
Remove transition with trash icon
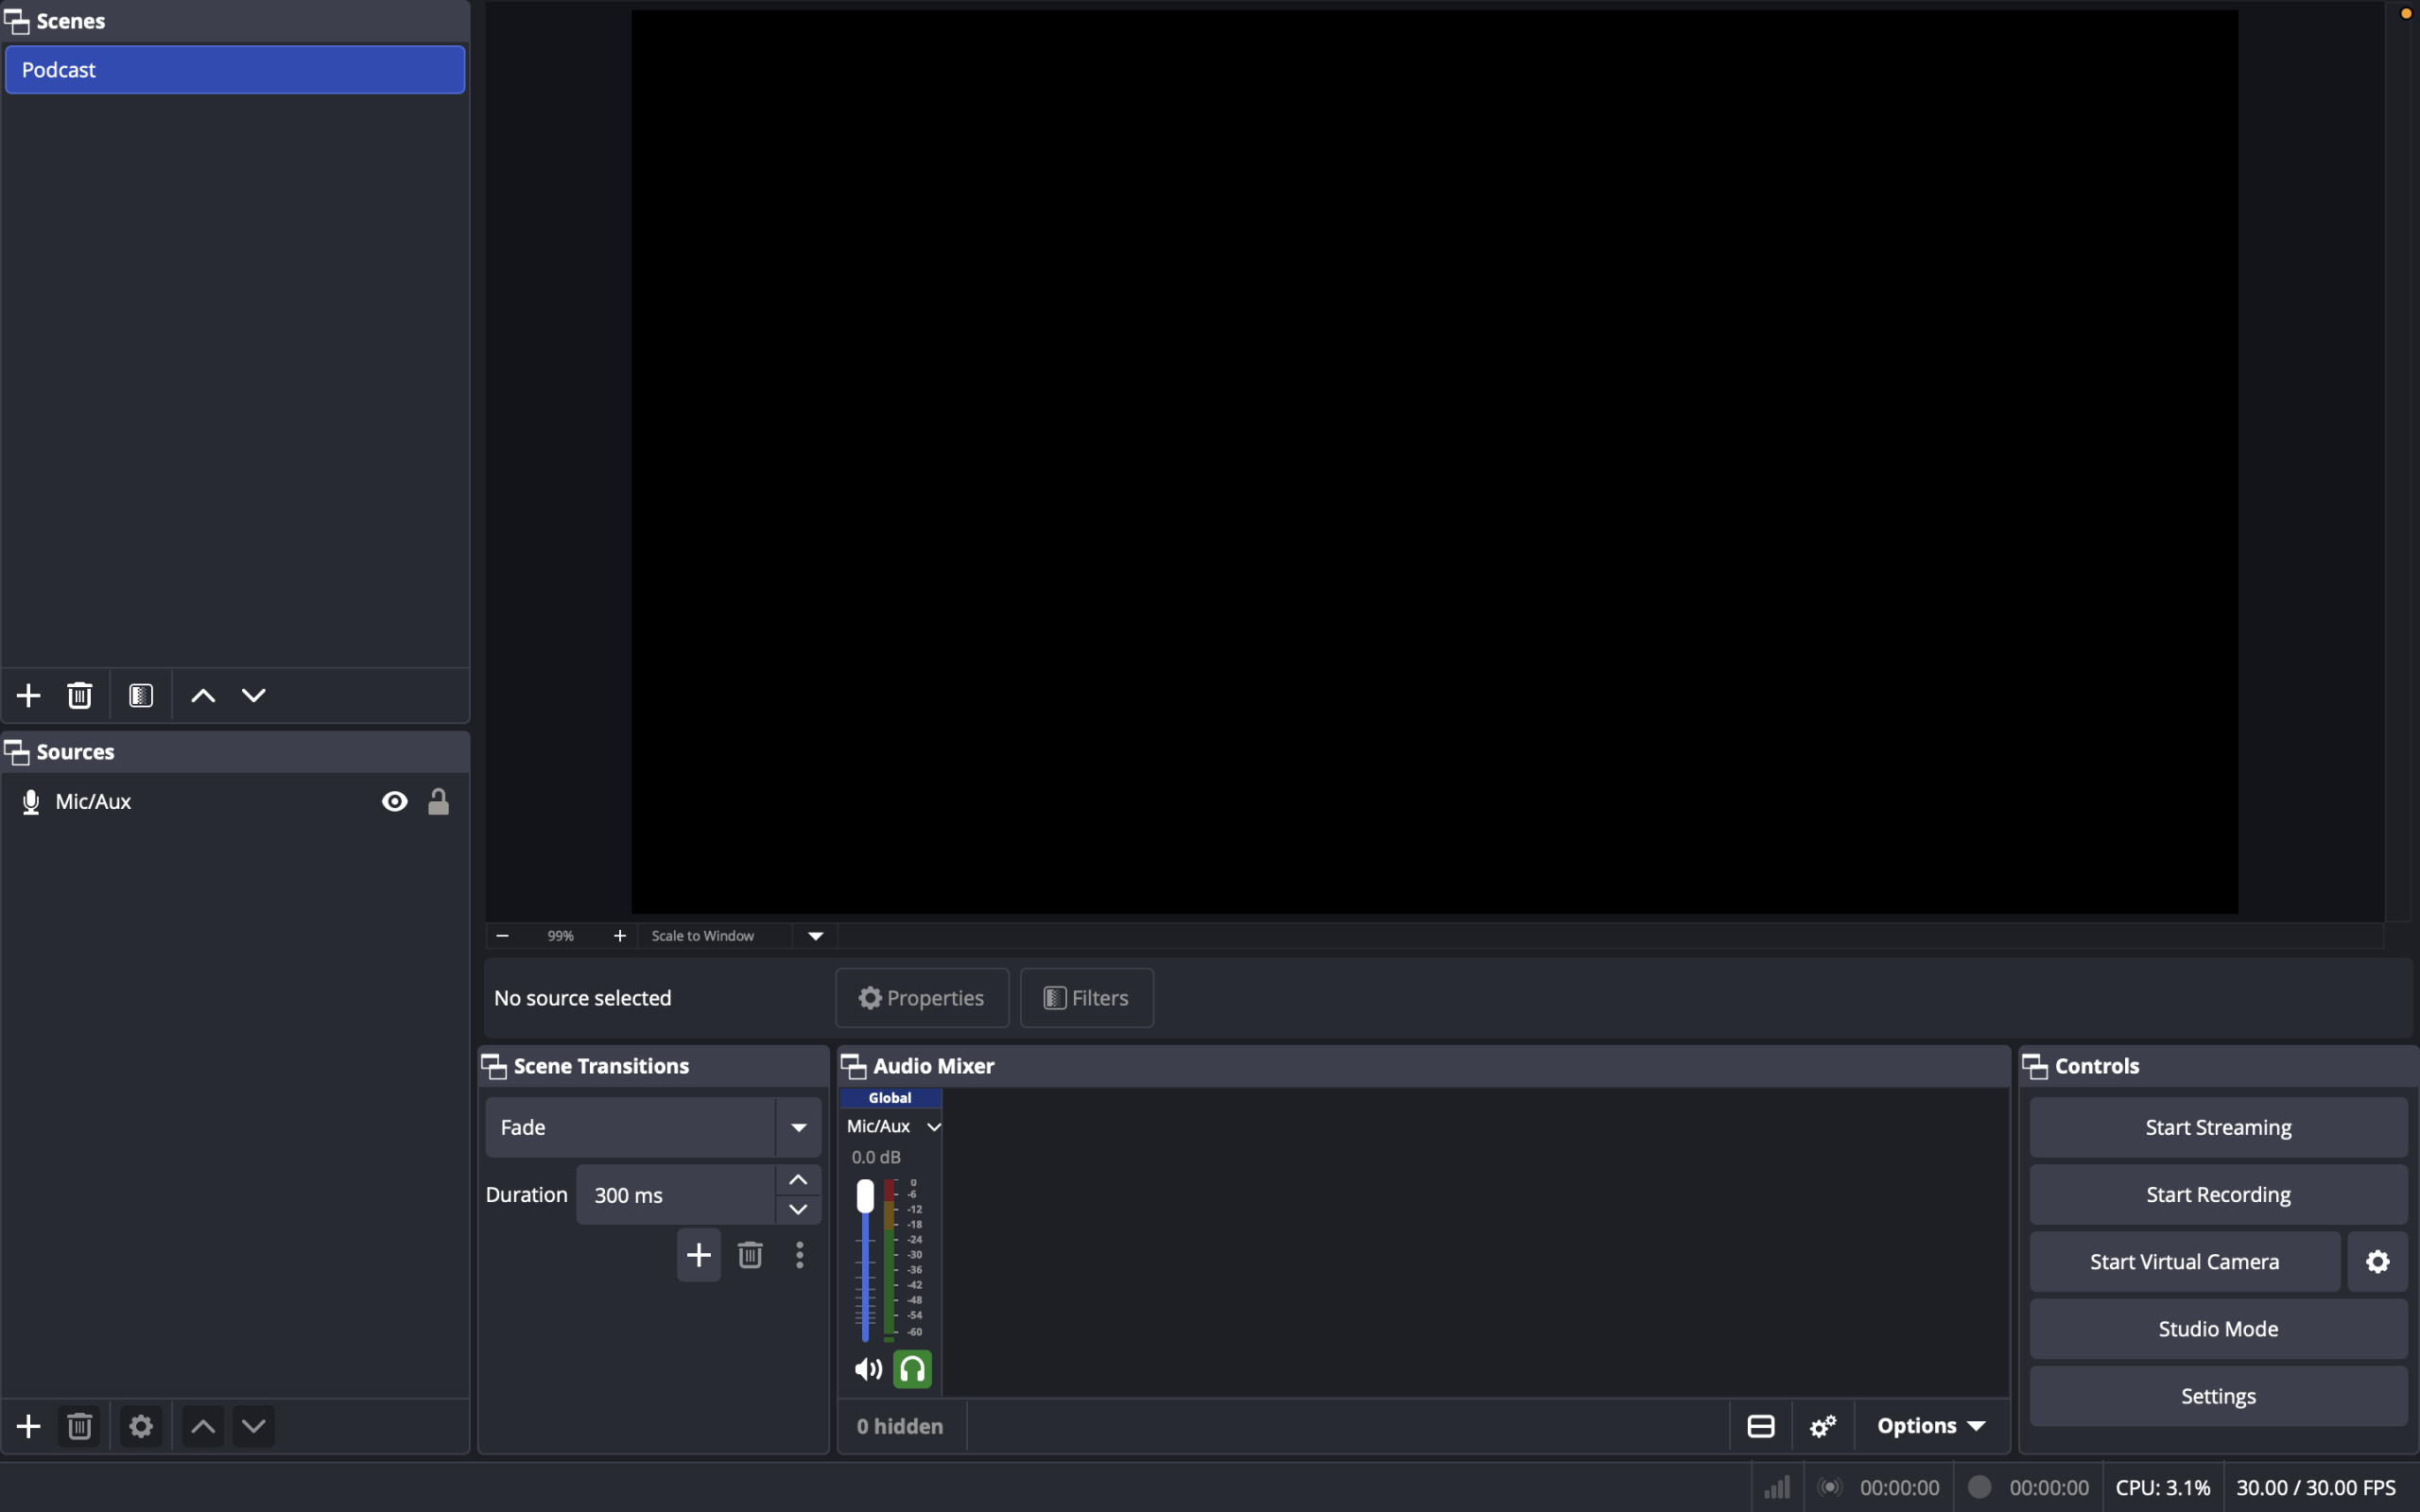(750, 1255)
